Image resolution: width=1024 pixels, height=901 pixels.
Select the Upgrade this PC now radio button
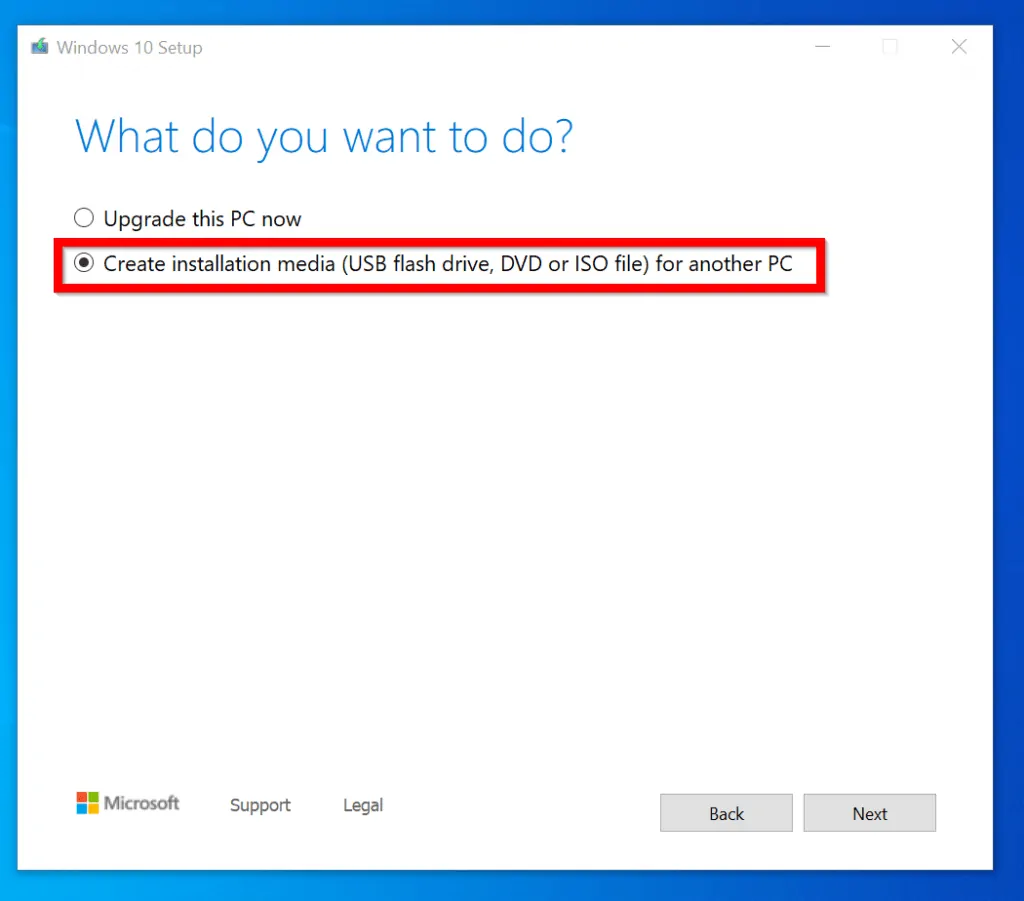[x=84, y=217]
